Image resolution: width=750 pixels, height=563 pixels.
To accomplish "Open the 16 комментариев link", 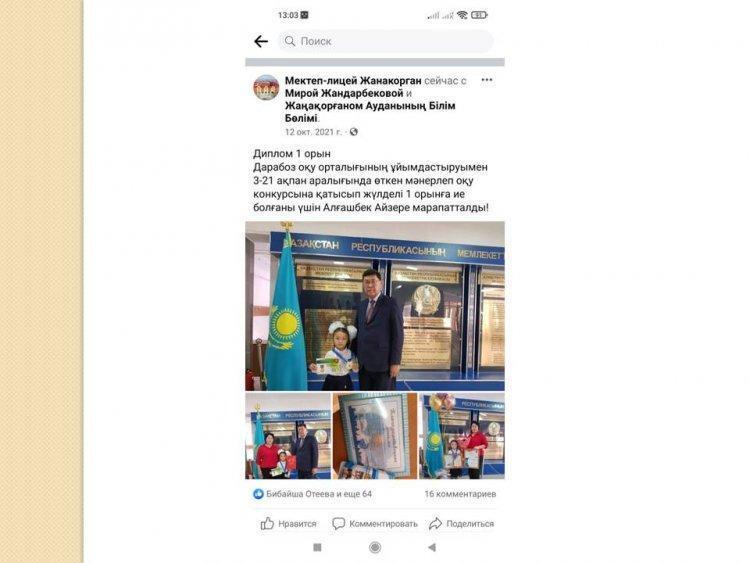I will 460,494.
